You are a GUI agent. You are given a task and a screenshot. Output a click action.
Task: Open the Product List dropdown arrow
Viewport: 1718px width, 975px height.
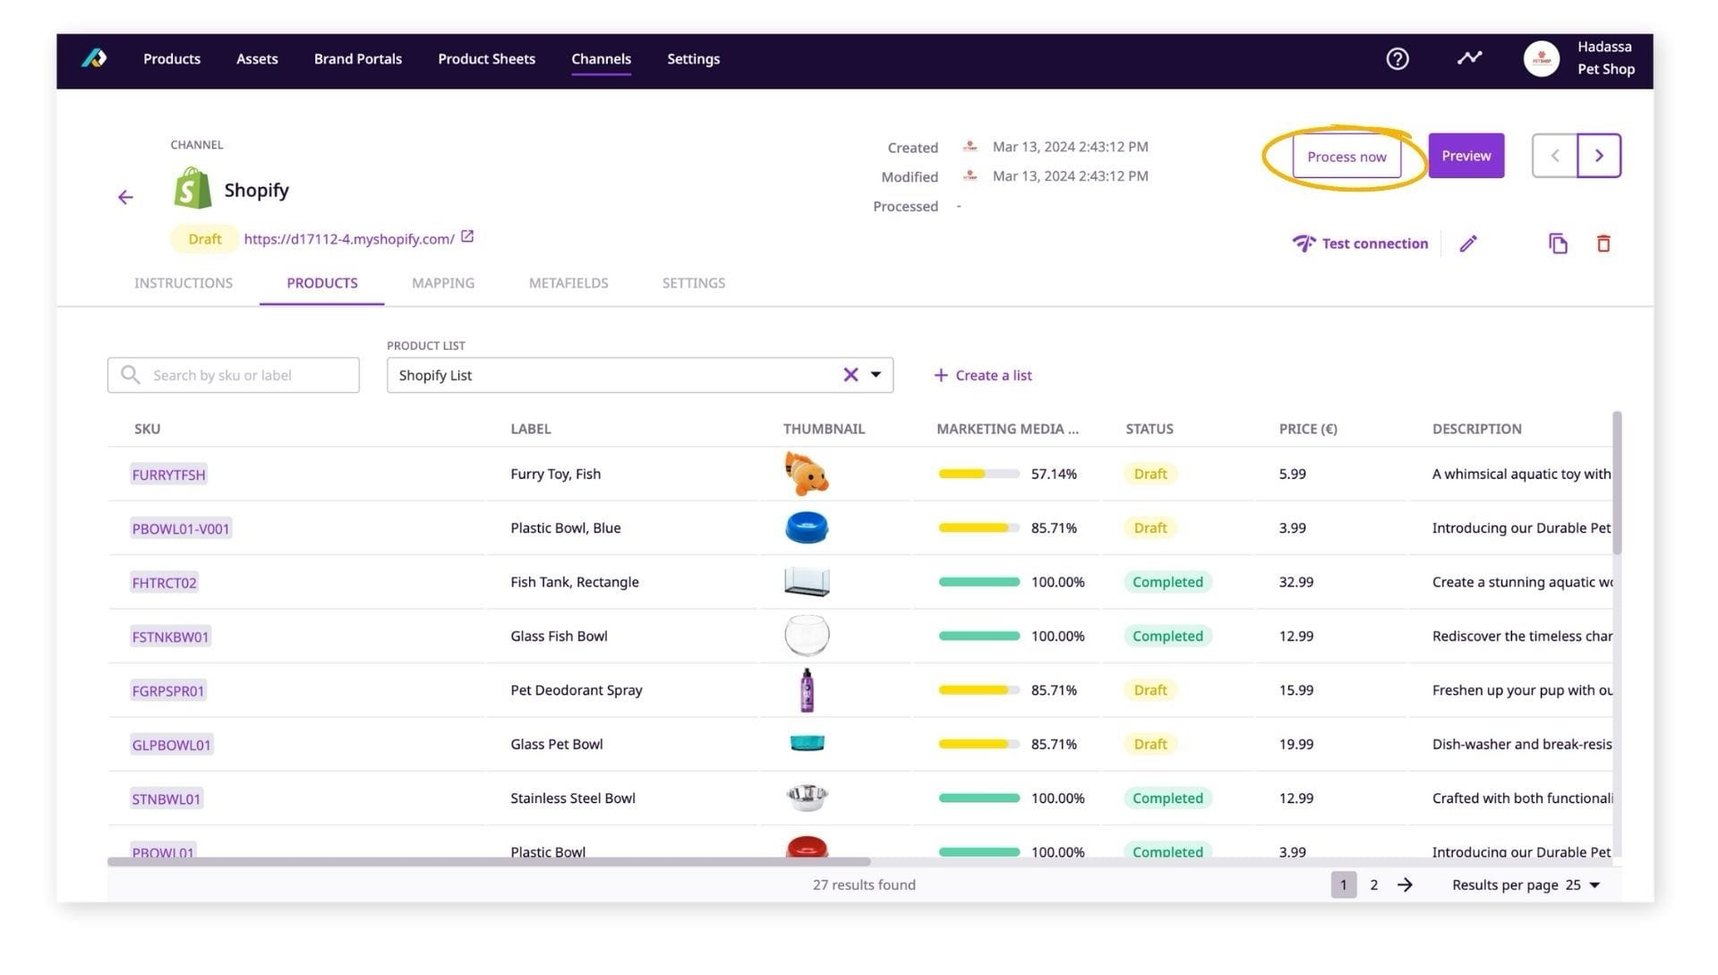point(876,374)
